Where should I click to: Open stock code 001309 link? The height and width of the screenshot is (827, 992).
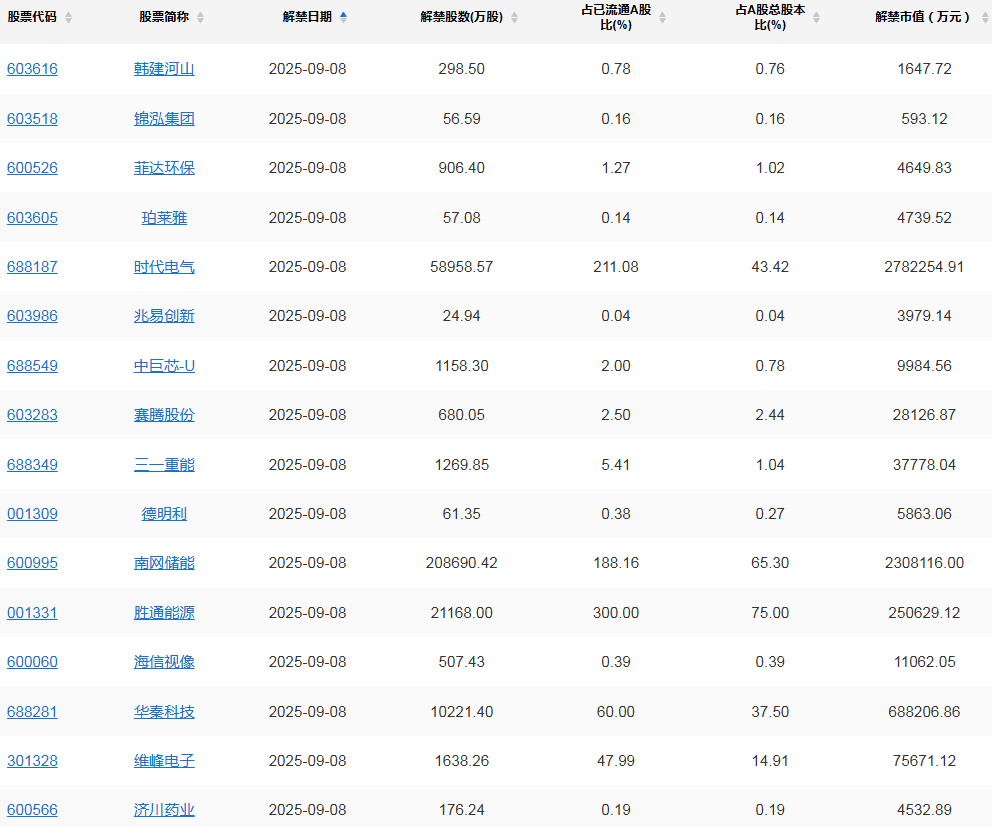(x=32, y=514)
